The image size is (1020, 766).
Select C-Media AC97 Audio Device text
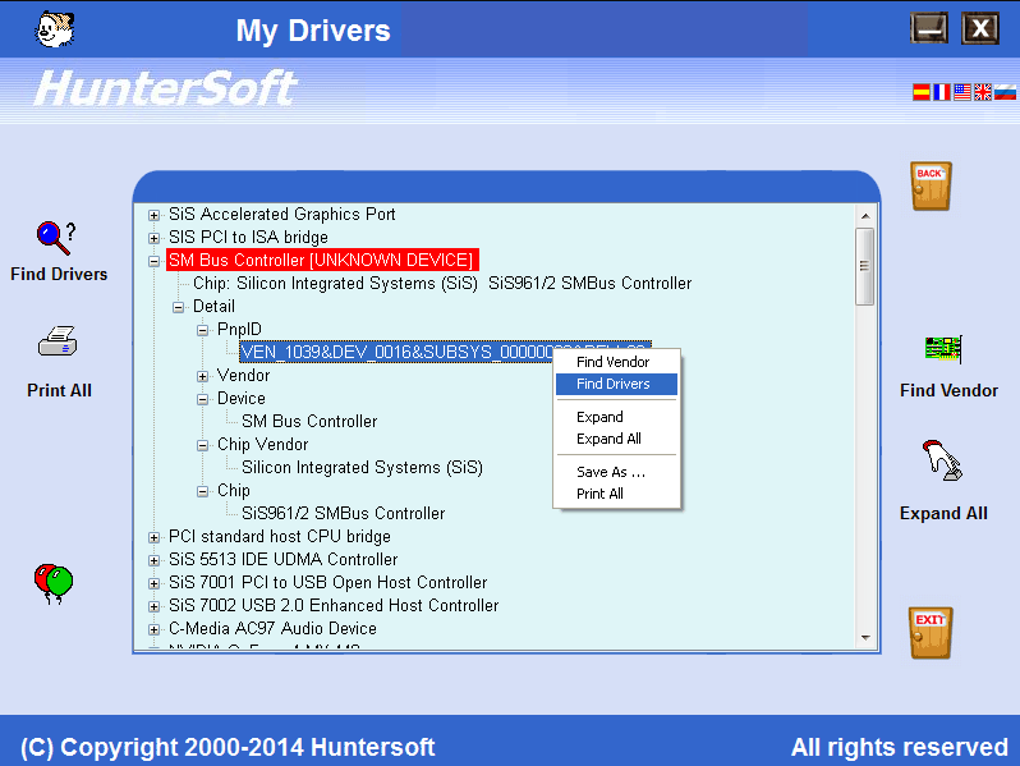[x=273, y=629]
